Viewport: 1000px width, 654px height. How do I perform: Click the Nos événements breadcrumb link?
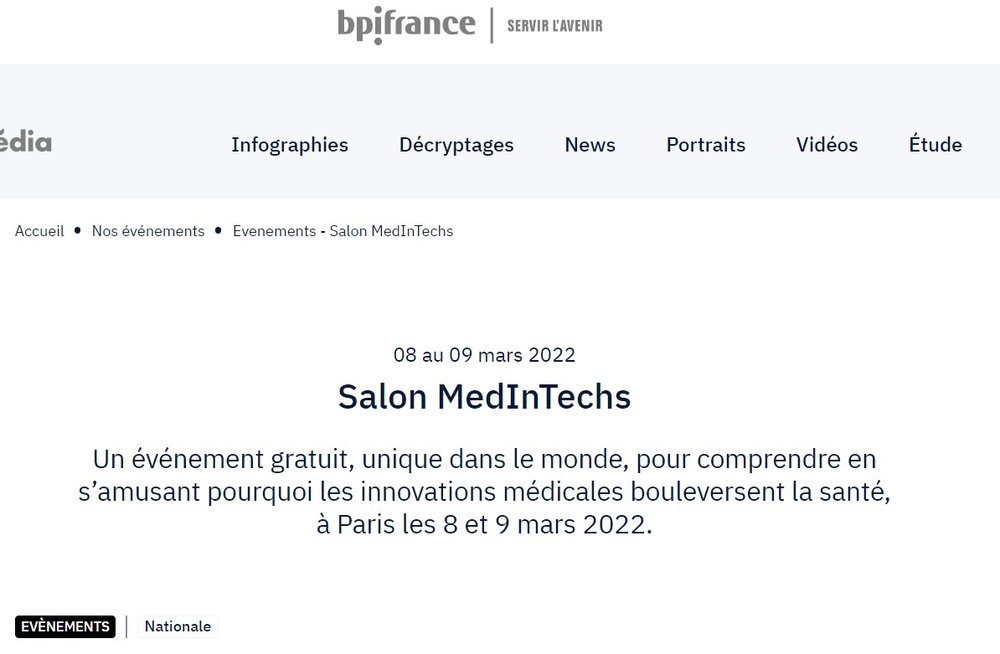click(148, 231)
